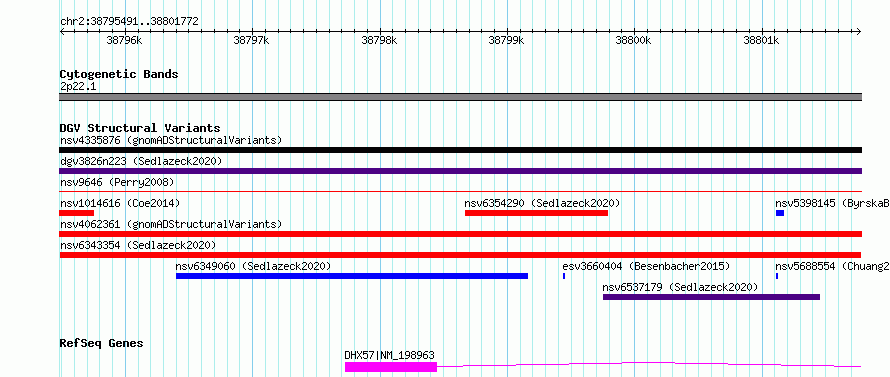Click the DGV Structural Variants track title
890x377 pixels.
(x=140, y=128)
